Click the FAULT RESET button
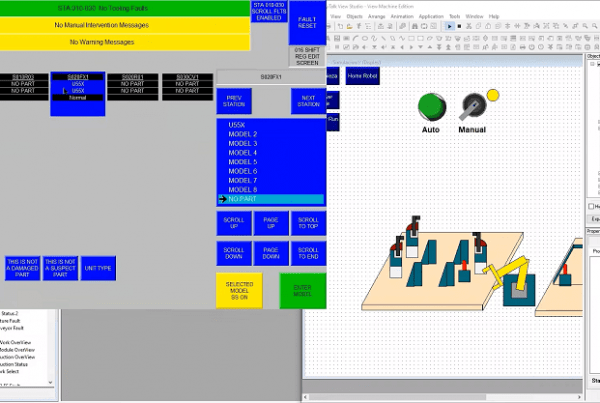This screenshot has height=403, width=600. click(307, 23)
